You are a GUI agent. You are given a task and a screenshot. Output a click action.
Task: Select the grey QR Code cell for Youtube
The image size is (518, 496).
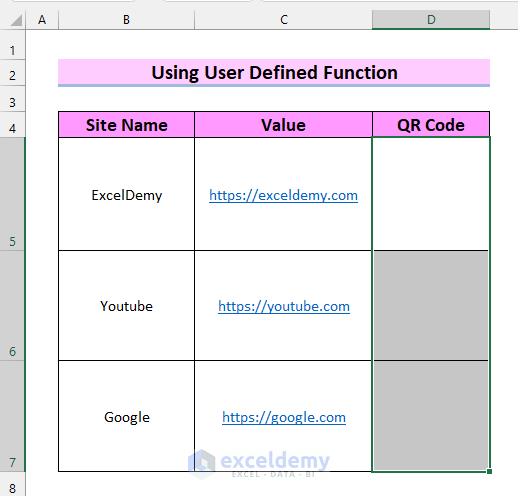[431, 306]
